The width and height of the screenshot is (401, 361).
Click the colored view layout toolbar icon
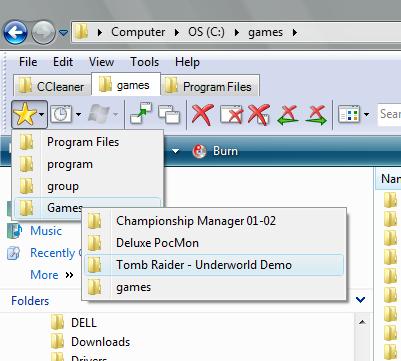pyautogui.click(x=349, y=115)
